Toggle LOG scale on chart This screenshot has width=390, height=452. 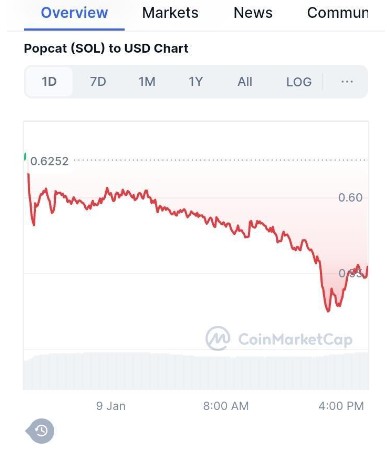pyautogui.click(x=299, y=82)
